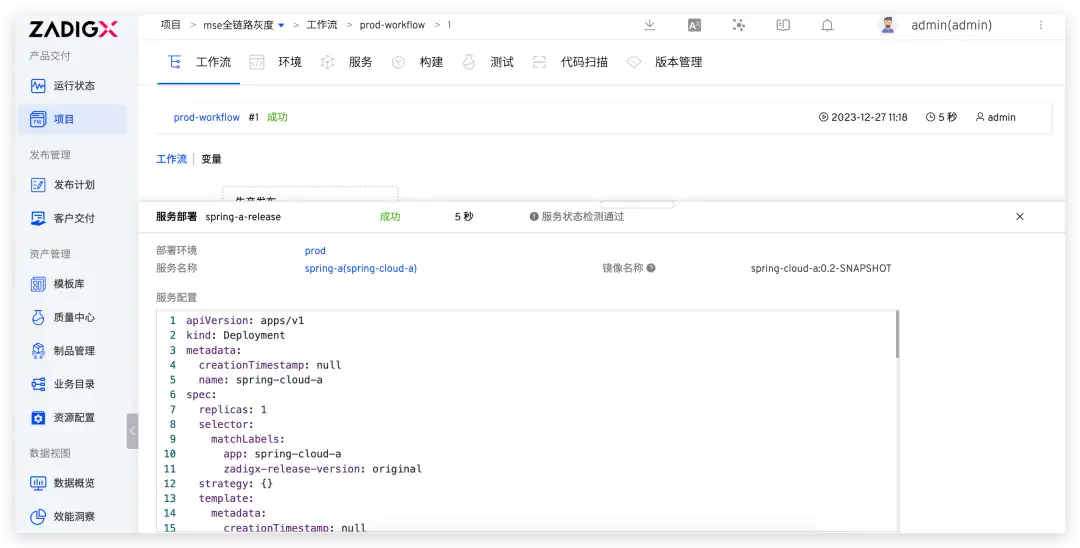Click the 效能洞察 pie chart icon
1080x548 pixels.
click(38, 516)
